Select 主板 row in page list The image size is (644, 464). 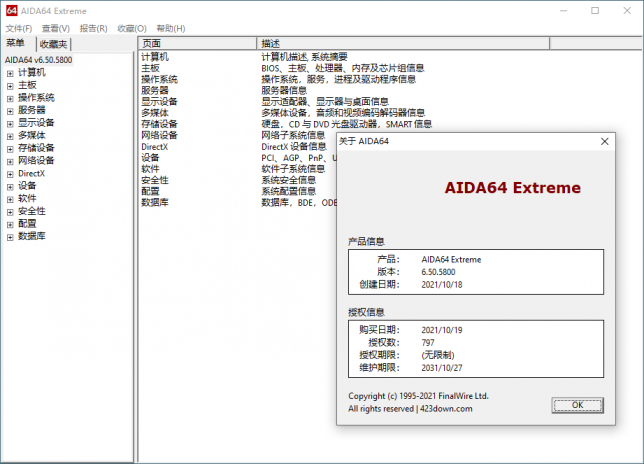tap(150, 68)
